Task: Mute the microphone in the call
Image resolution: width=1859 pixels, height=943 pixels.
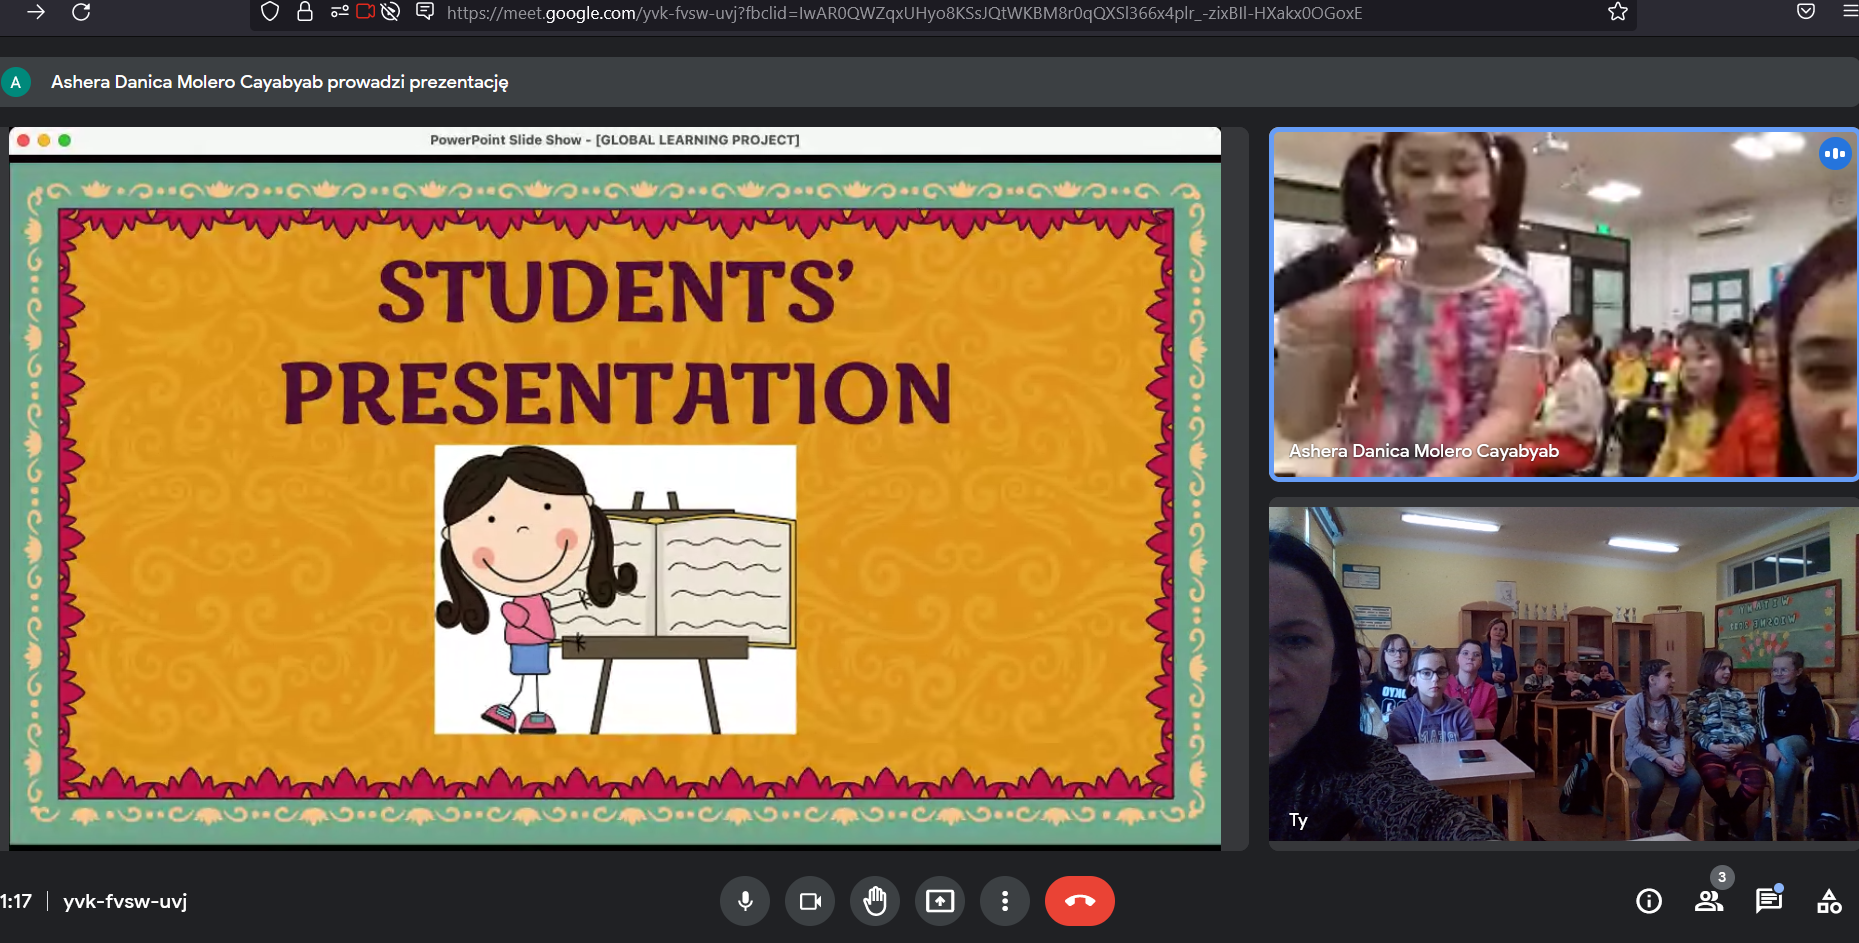Action: (745, 901)
